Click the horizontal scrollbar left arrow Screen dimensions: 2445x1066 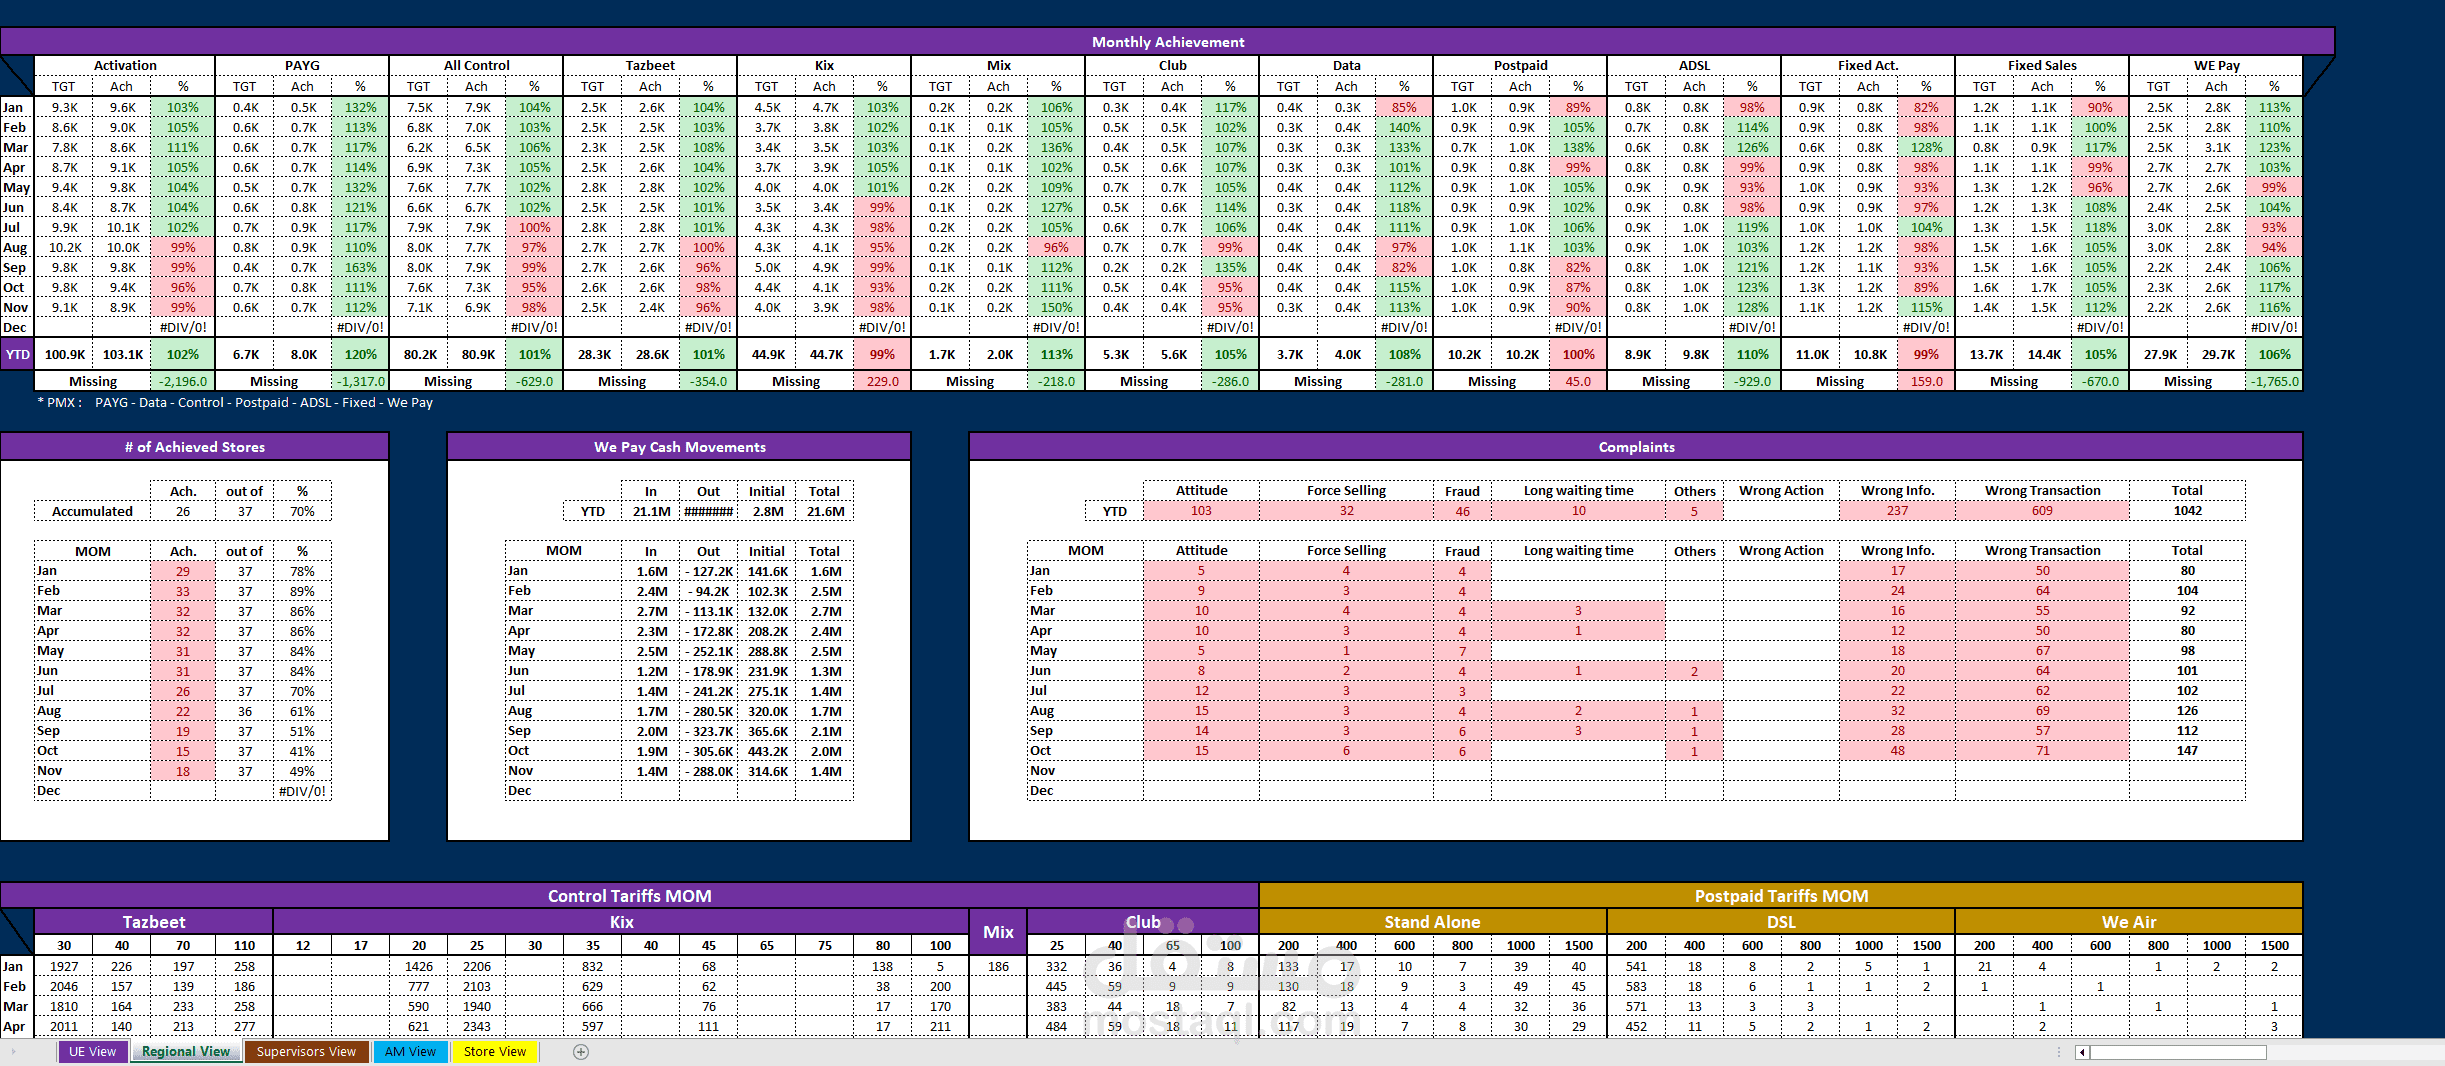point(2082,1052)
